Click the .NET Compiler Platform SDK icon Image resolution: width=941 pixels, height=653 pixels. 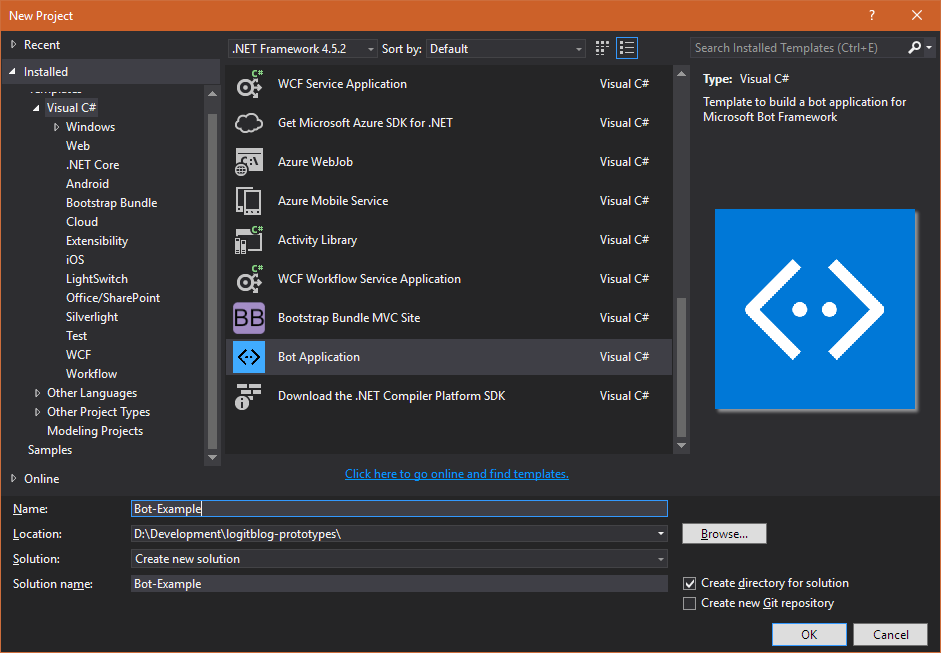coord(248,396)
